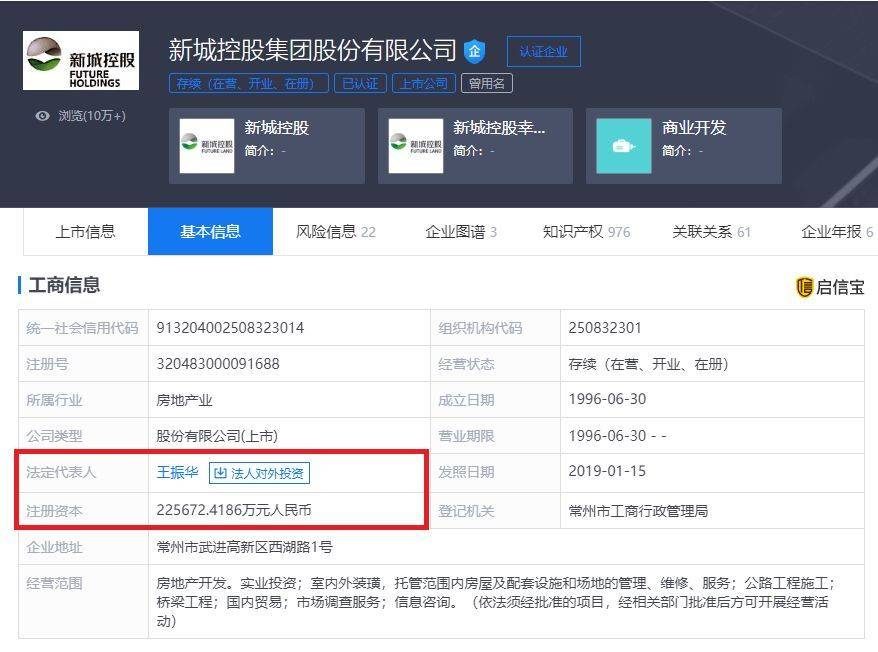Open the 商业开发 card title
878x652 pixels.
click(694, 128)
